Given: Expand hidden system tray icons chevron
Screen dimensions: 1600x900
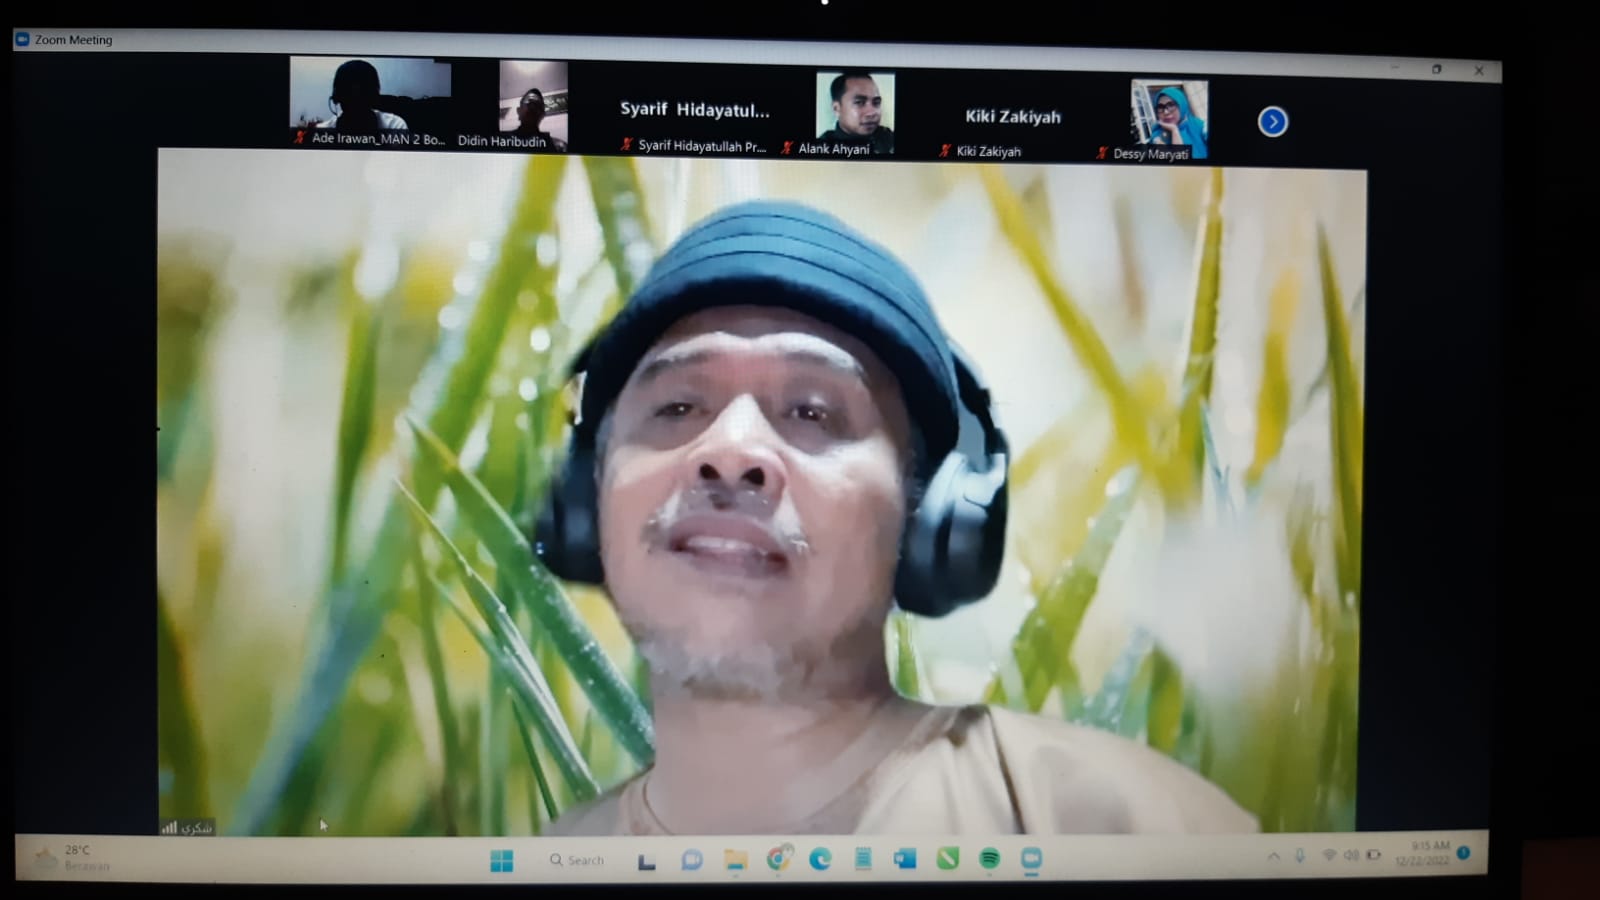Looking at the screenshot, I should click(x=1273, y=856).
